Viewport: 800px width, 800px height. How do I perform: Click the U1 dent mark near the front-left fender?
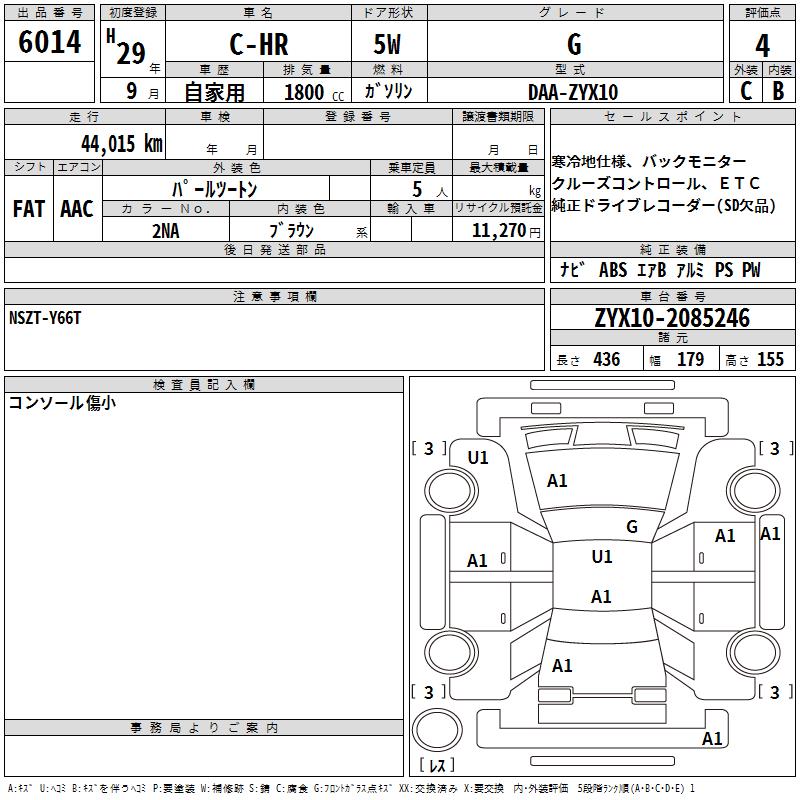(478, 458)
